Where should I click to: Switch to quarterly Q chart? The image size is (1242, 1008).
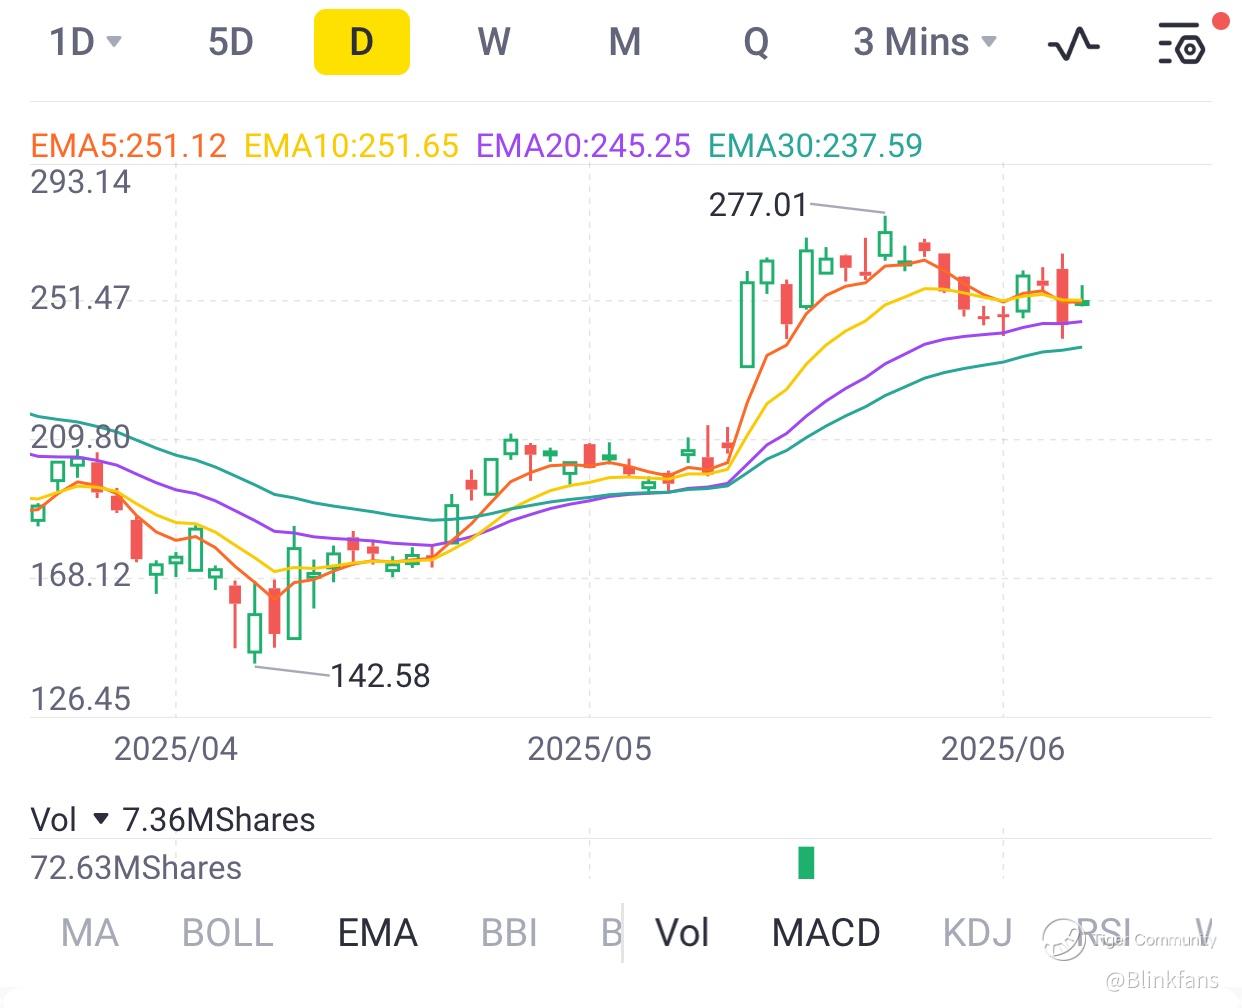(756, 42)
